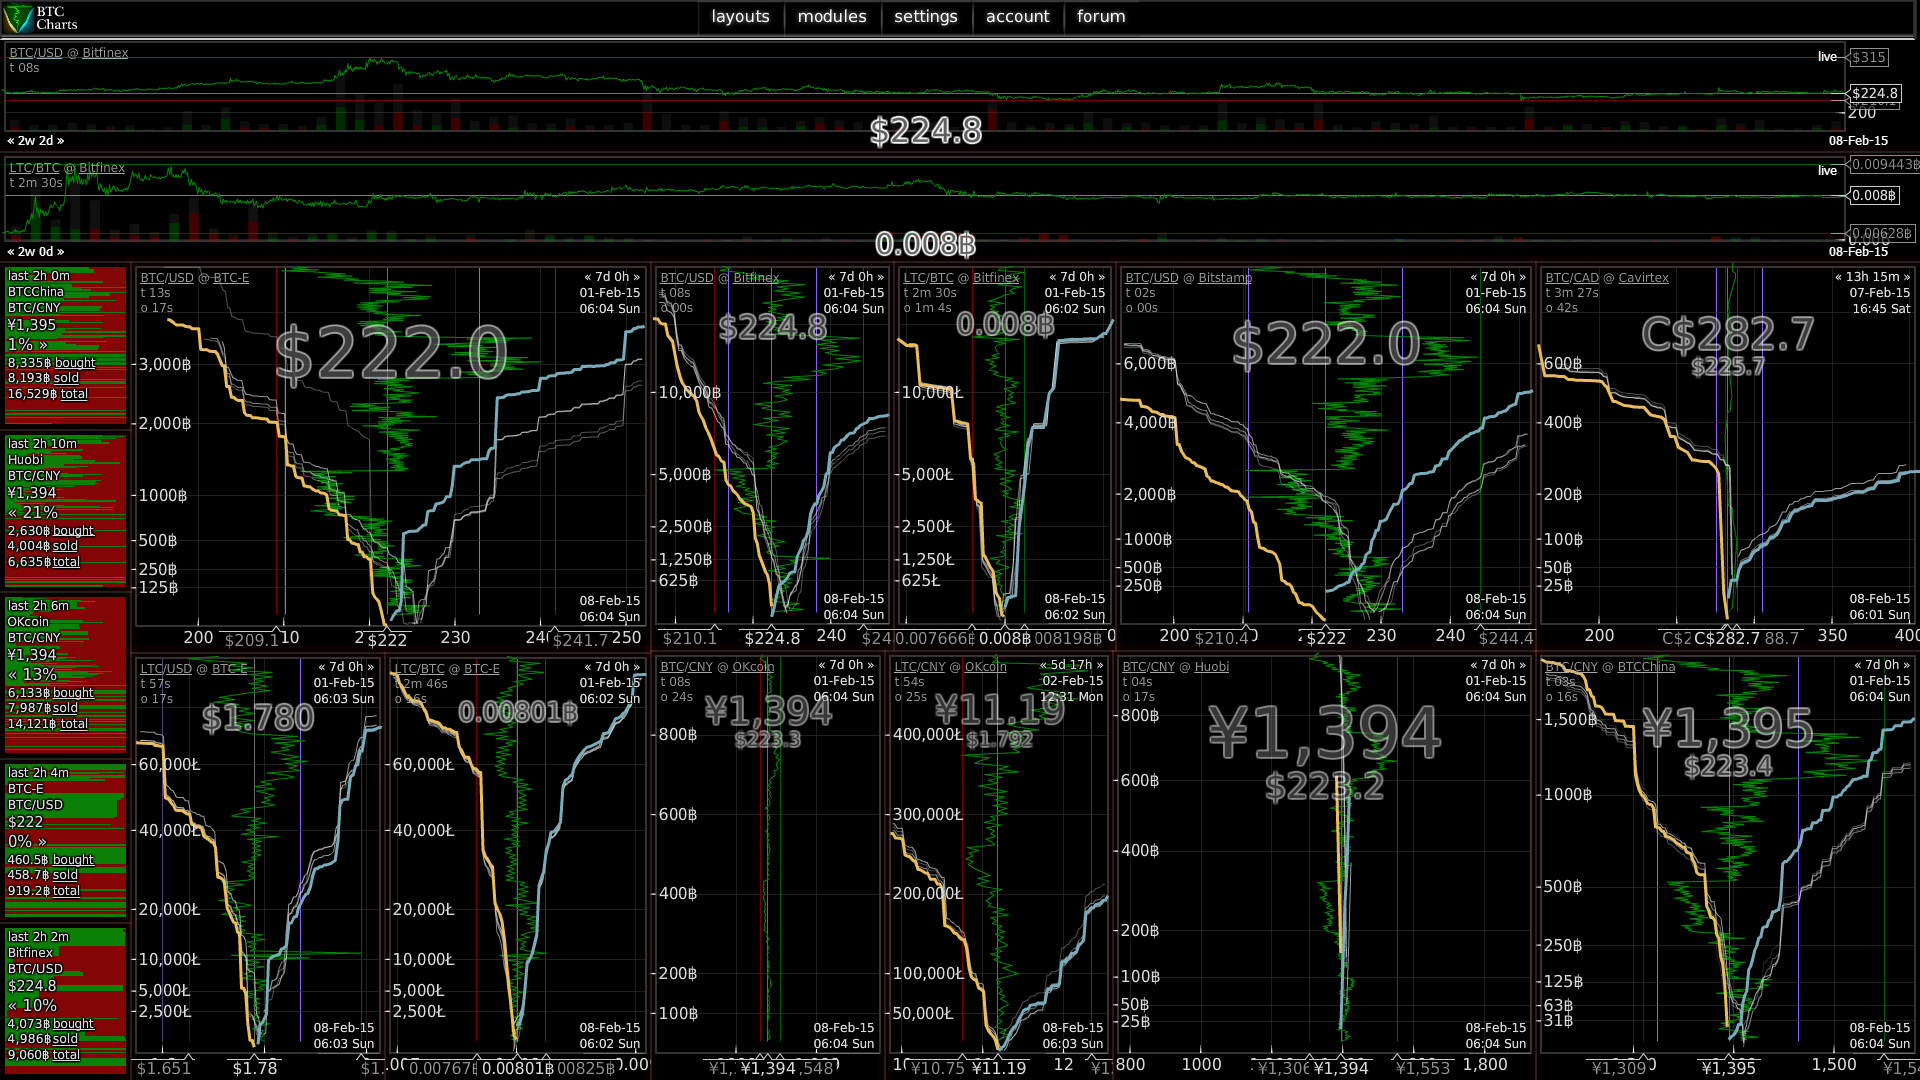Click bought link in Huobi panel
Image resolution: width=1920 pixels, height=1080 pixels.
point(73,531)
